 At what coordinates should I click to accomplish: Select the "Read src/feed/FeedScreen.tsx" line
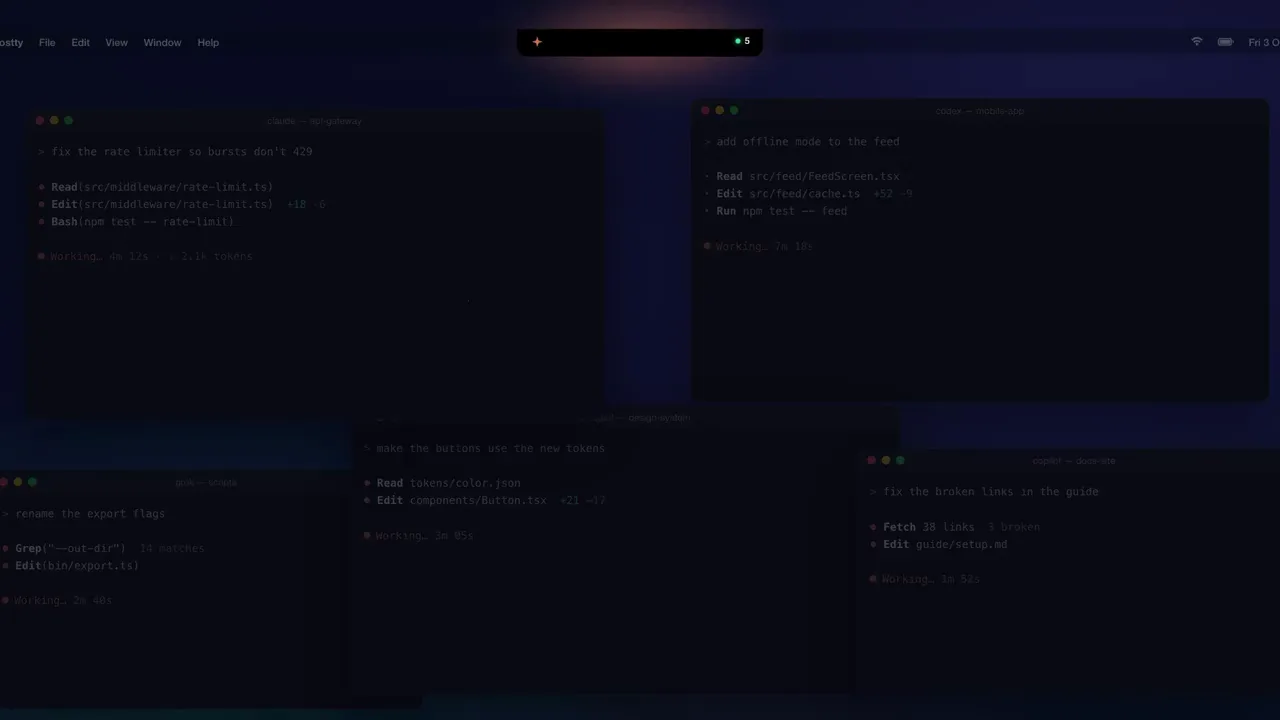(x=802, y=177)
